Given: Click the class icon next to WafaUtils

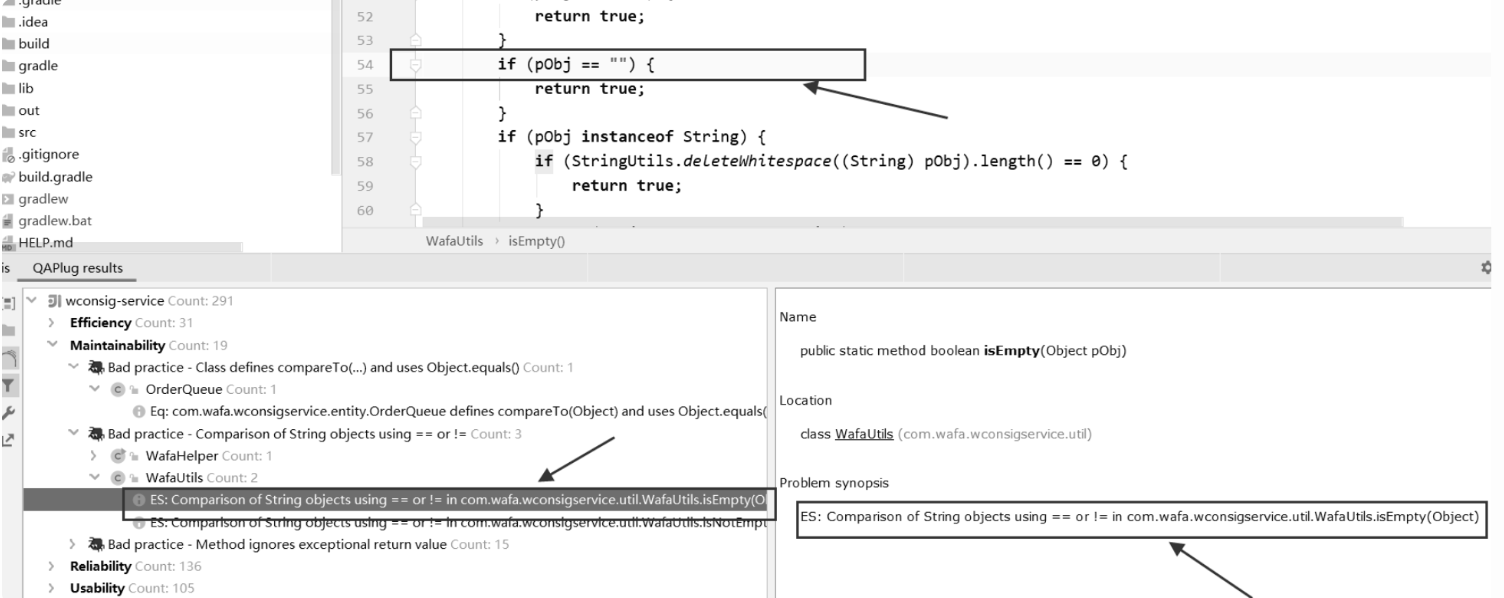Looking at the screenshot, I should pos(116,477).
